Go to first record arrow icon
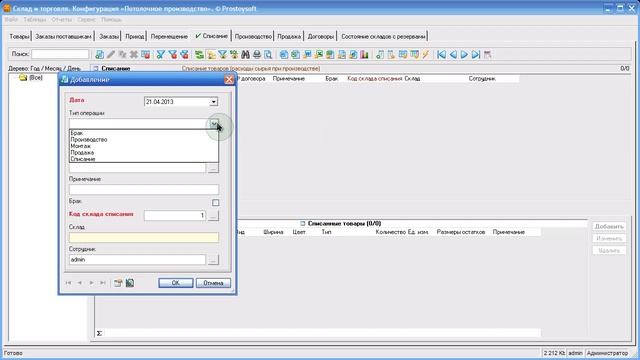The image size is (640, 360). coord(441,54)
